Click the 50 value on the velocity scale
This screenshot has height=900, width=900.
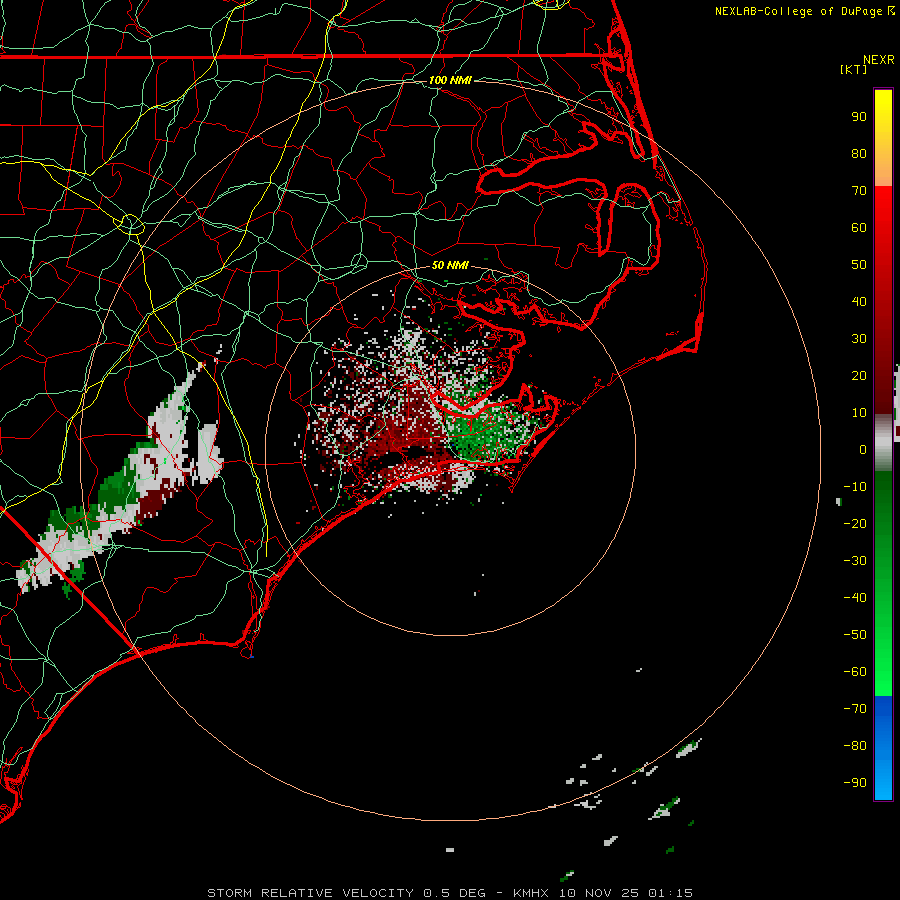tap(859, 265)
